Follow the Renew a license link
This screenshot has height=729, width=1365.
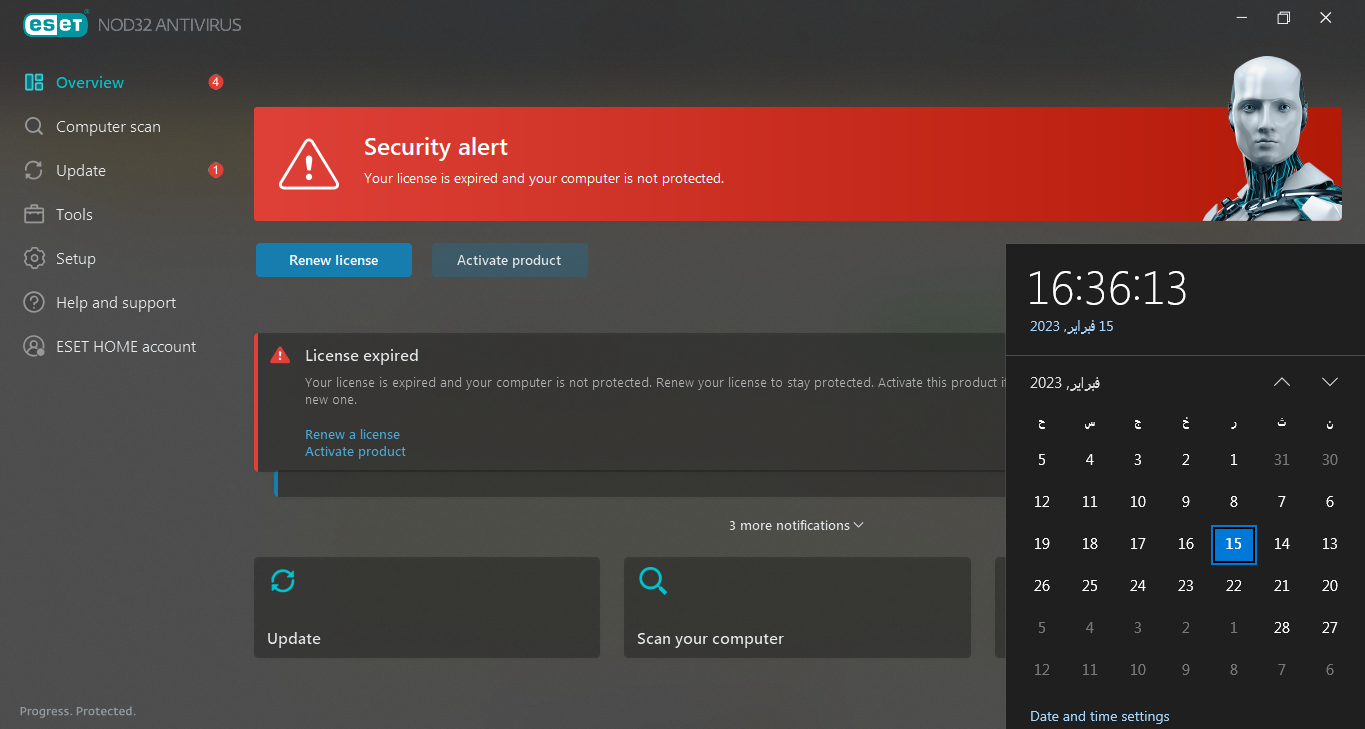352,434
